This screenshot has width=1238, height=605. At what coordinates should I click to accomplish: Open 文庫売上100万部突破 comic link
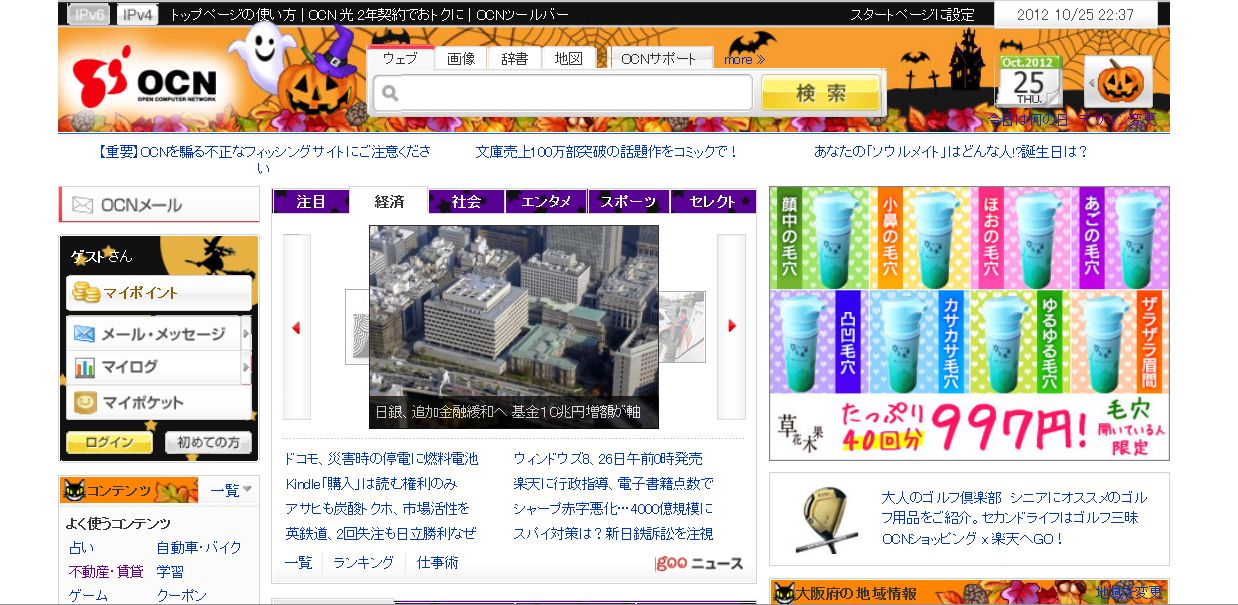[607, 152]
